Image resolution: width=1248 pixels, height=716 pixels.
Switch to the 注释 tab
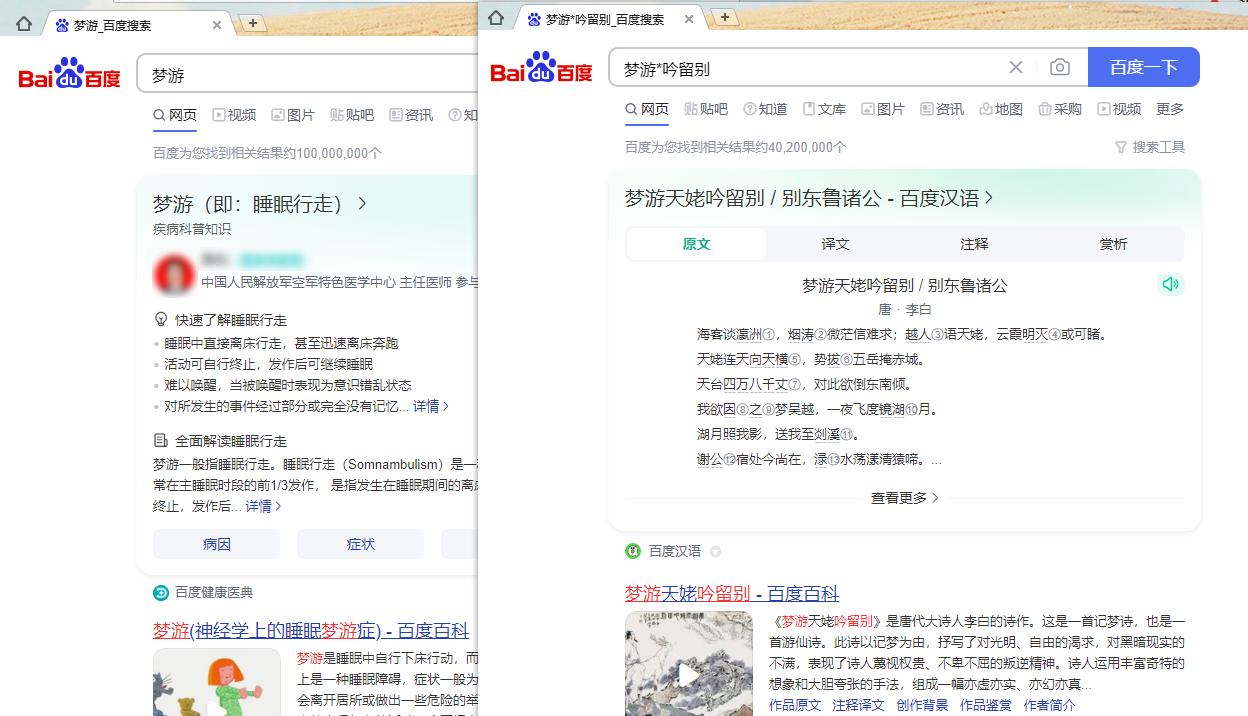(973, 243)
